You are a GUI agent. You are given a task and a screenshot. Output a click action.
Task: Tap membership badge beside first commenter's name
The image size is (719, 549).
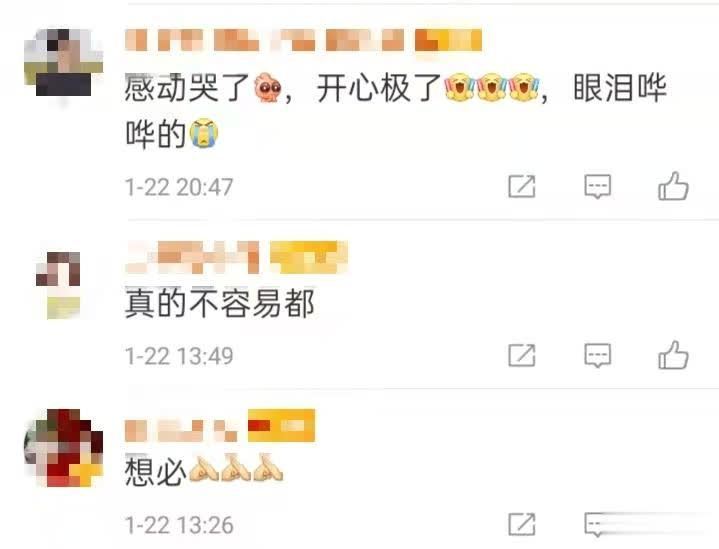(x=448, y=40)
